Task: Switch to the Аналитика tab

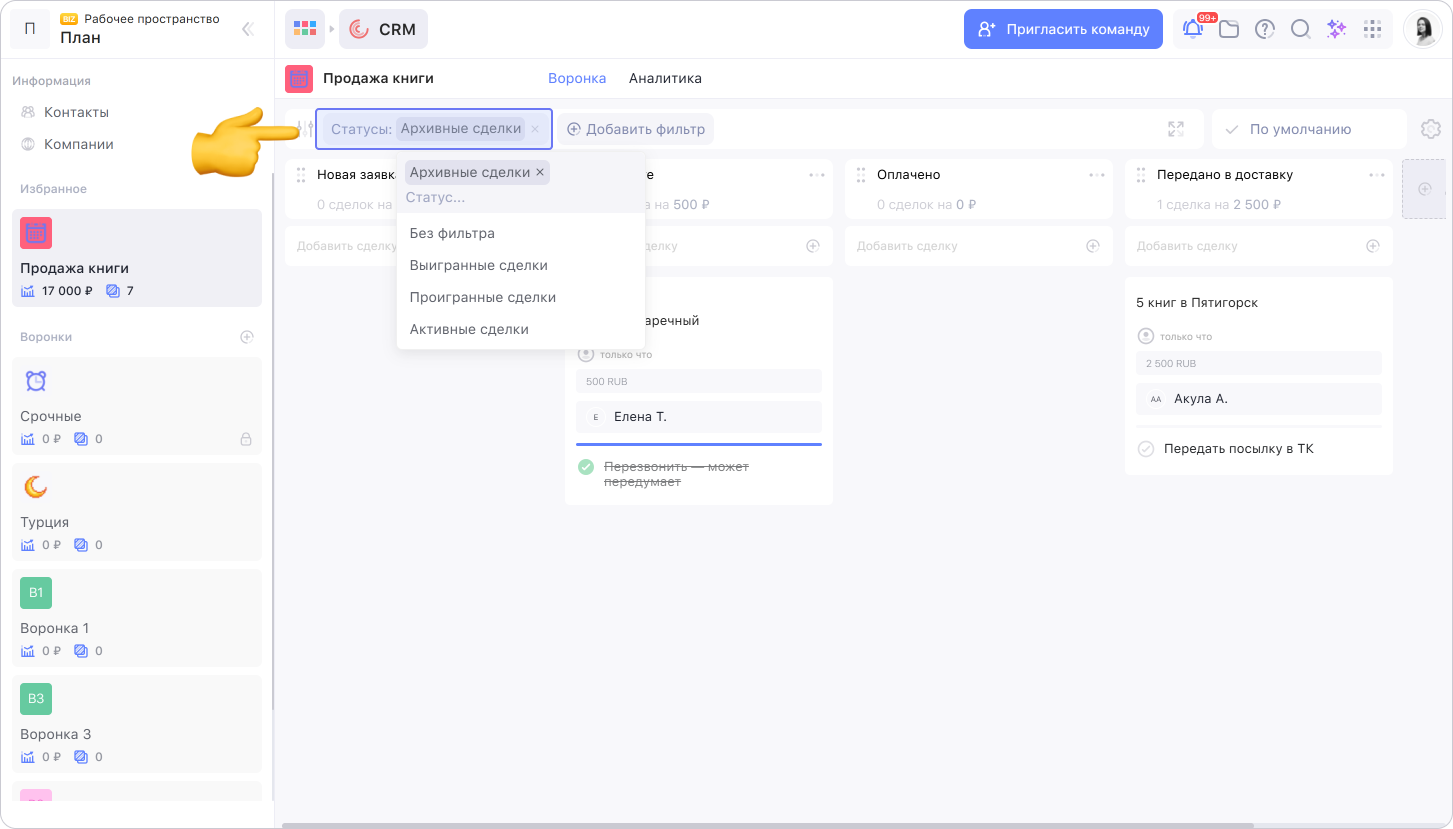Action: click(x=665, y=78)
